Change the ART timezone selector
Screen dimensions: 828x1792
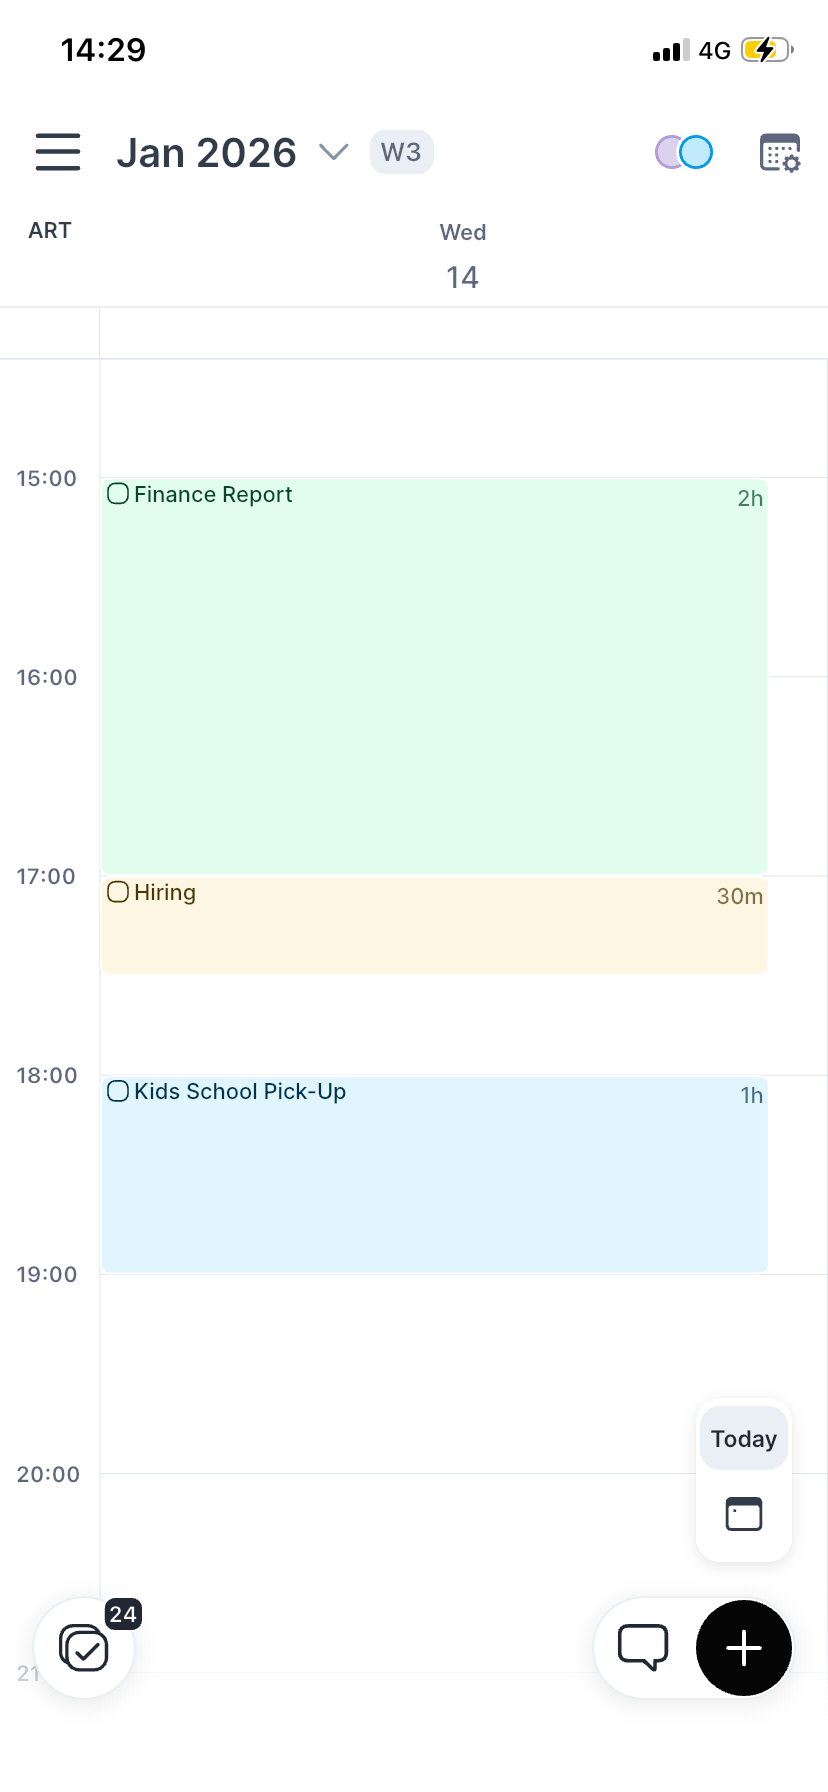coord(50,231)
